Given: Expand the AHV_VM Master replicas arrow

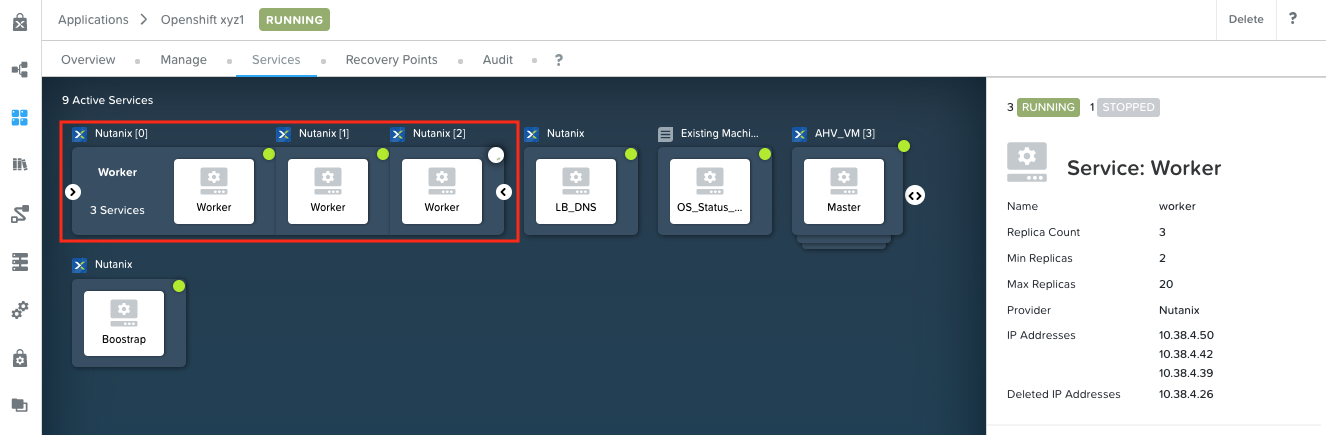Looking at the screenshot, I should click(914, 195).
